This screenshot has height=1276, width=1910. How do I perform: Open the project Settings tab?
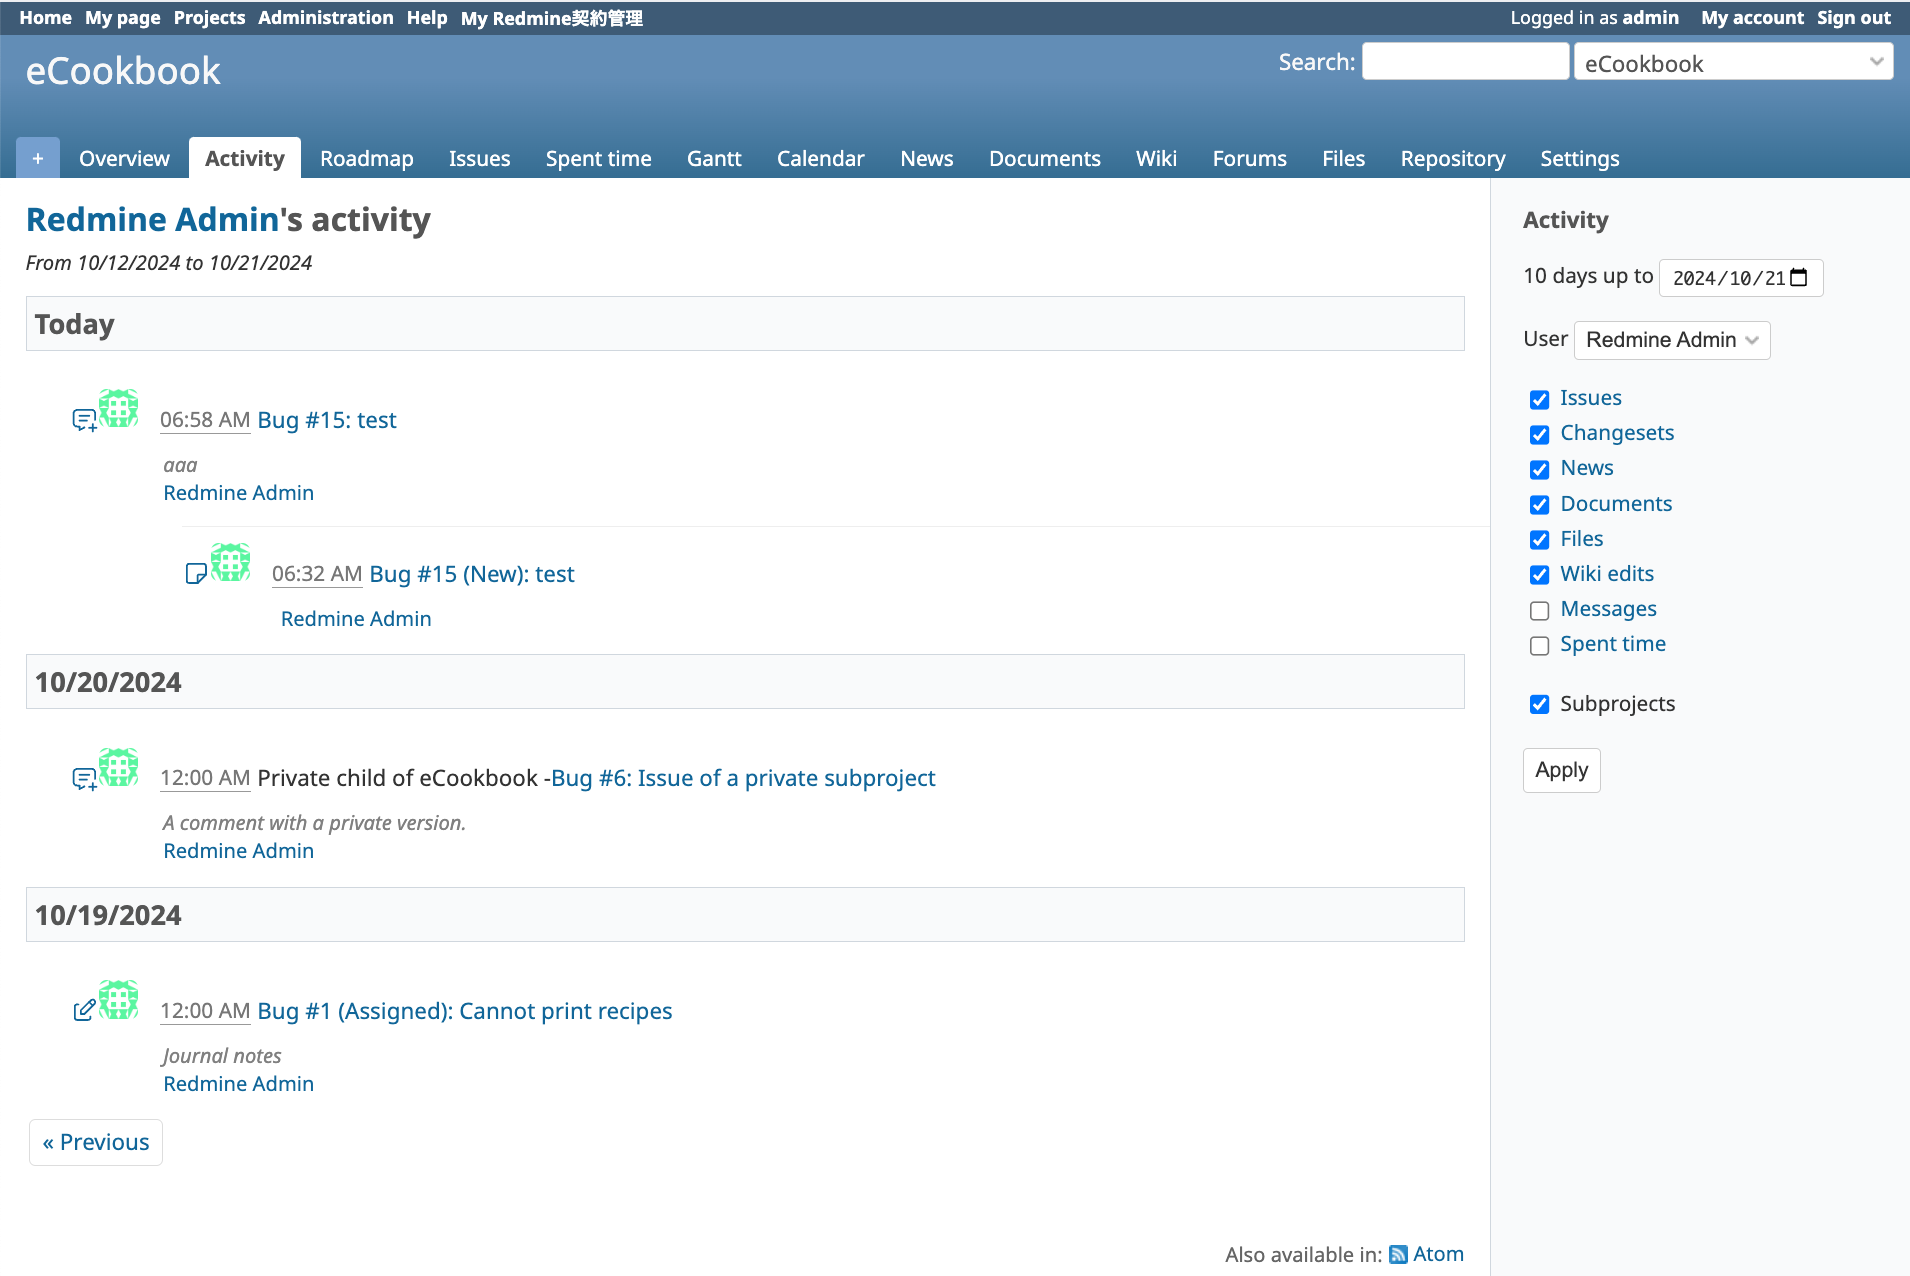[x=1579, y=158]
